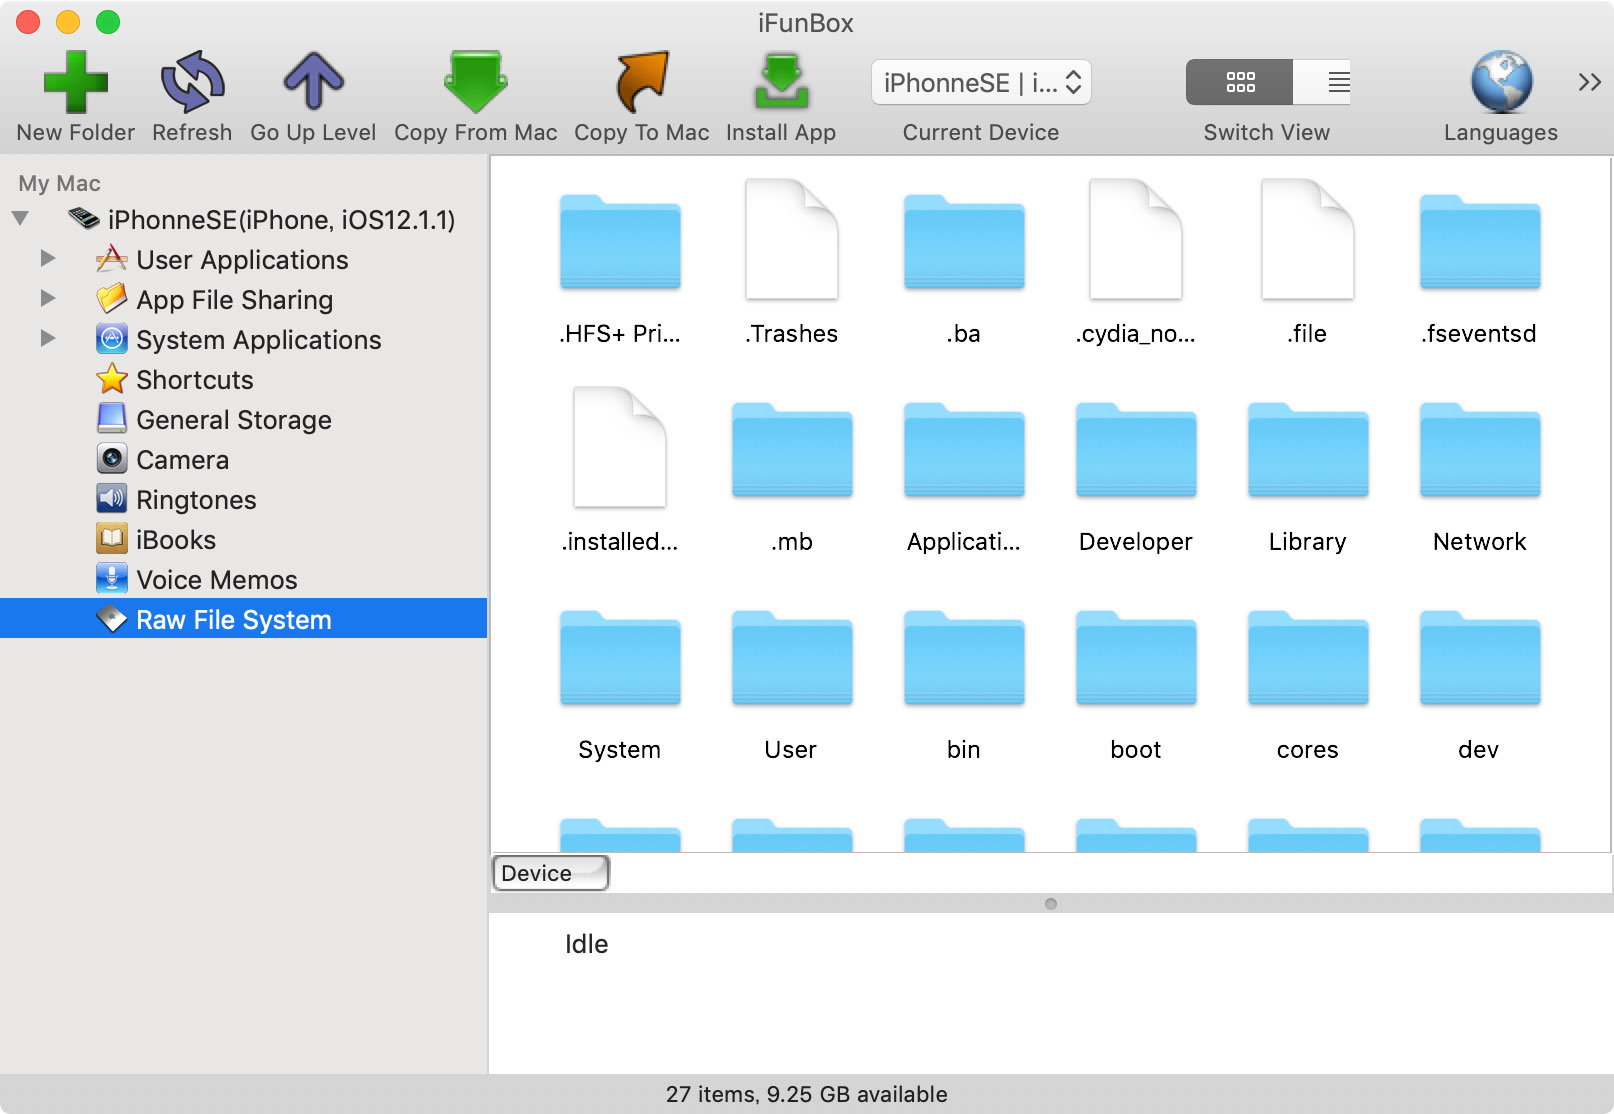Select the Applicati... folder
The image size is (1614, 1114).
tap(964, 451)
